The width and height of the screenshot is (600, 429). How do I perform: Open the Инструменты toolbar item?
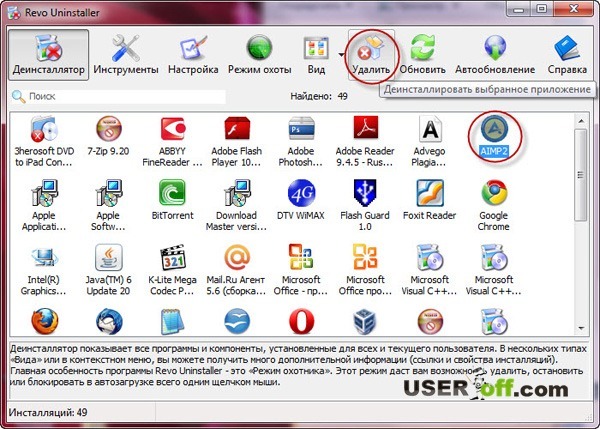[x=126, y=55]
